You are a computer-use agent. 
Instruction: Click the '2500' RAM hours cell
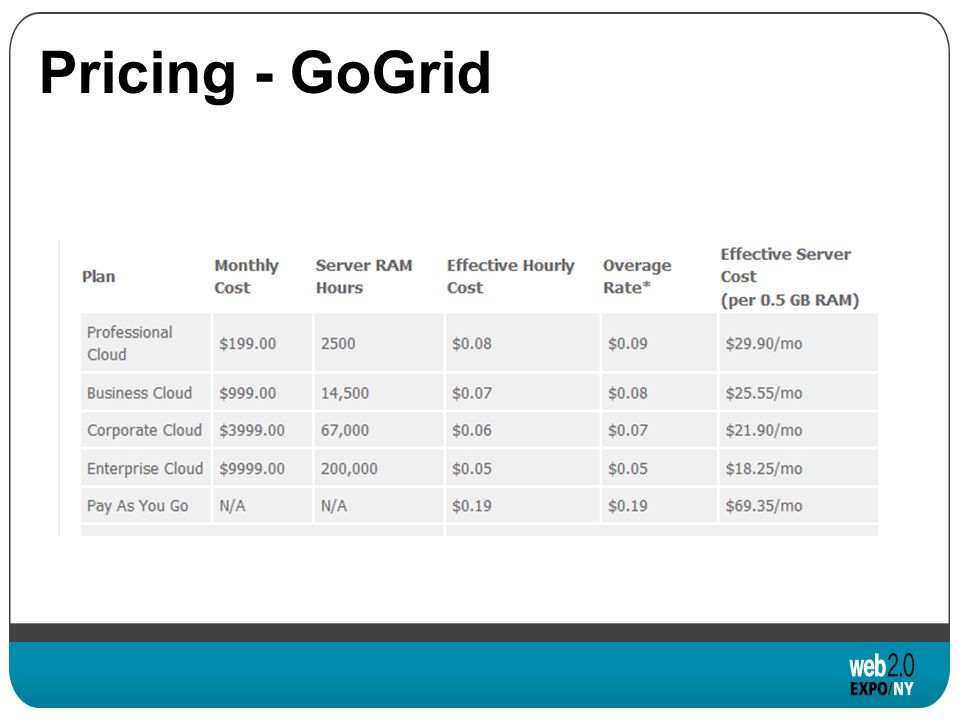tap(379, 343)
